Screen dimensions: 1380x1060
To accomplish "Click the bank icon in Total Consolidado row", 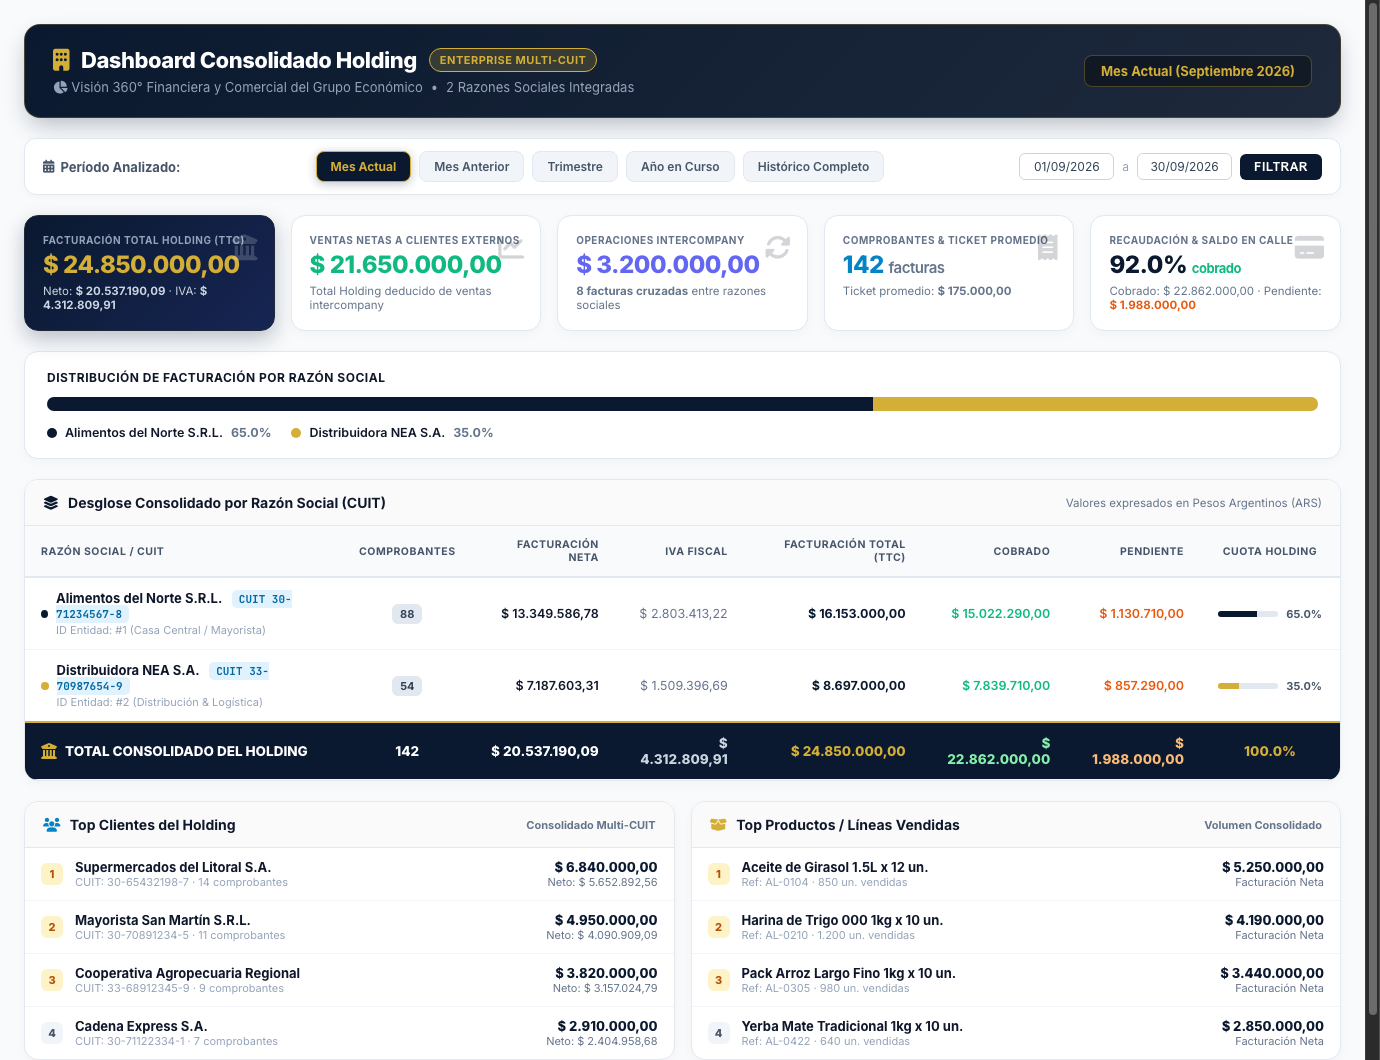I will 49,751.
